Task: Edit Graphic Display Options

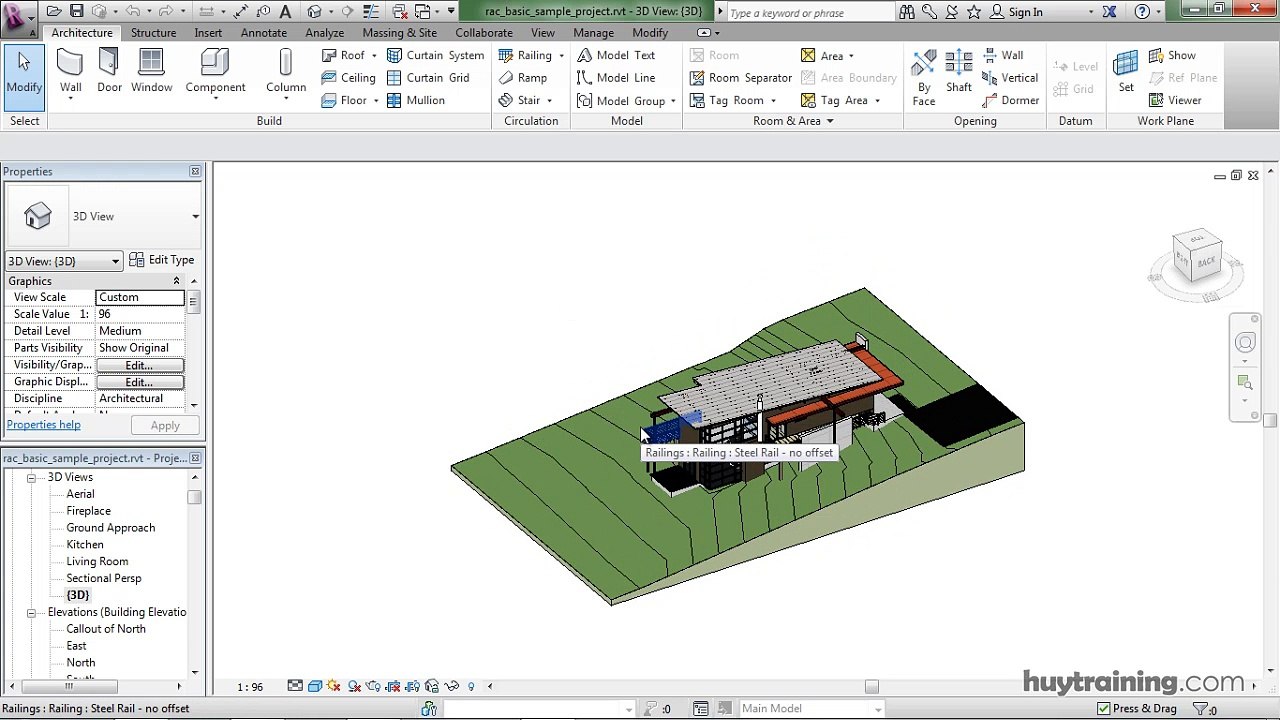Action: 140,382
